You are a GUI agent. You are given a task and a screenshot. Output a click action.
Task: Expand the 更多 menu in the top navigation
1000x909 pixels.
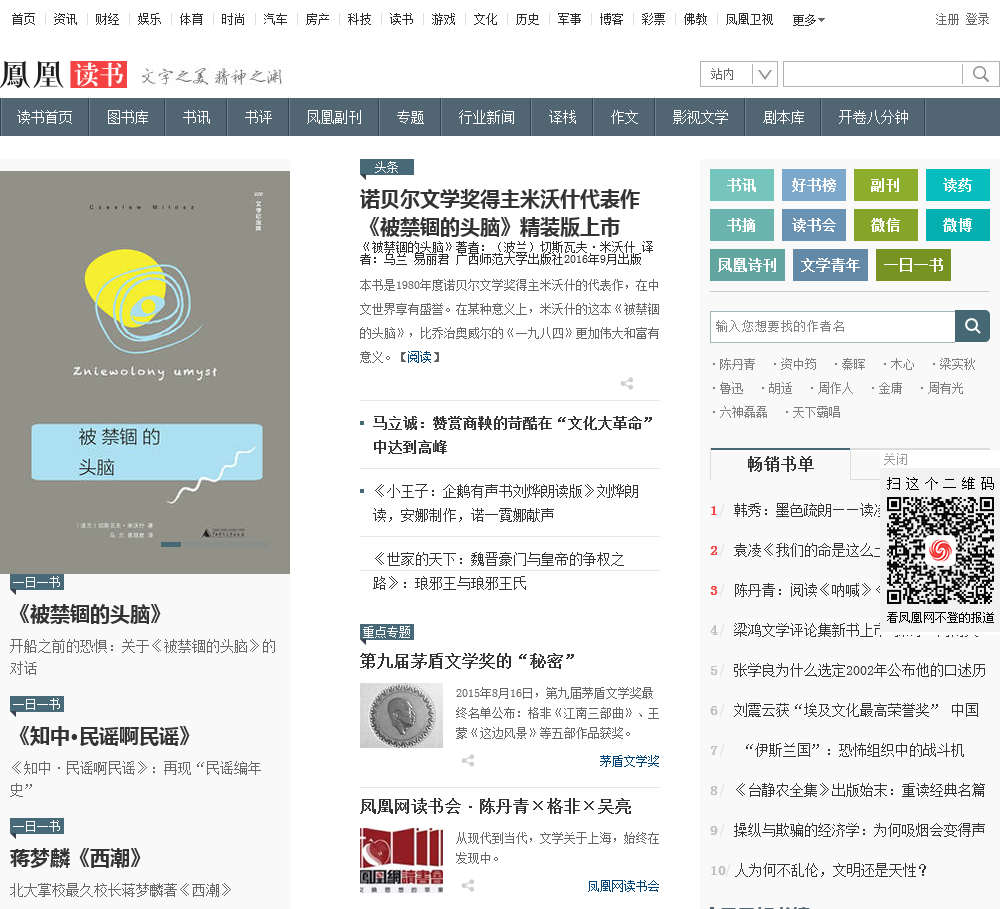[x=808, y=20]
